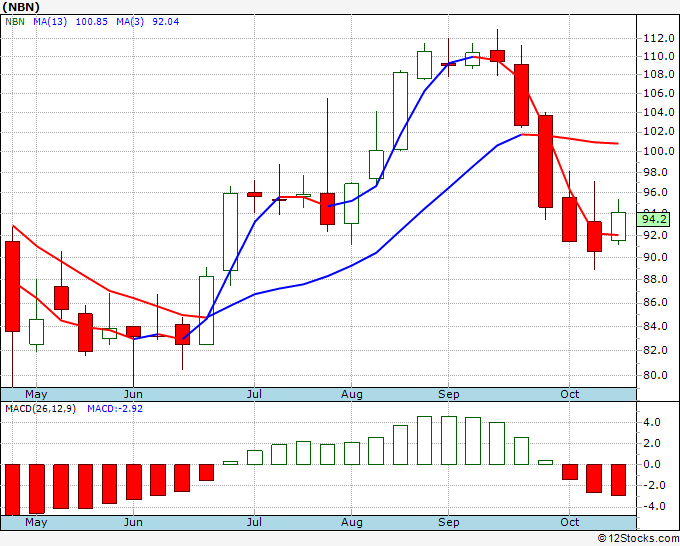680x546 pixels.
Task: Click the (NBN) chart title
Action: (x=21, y=7)
